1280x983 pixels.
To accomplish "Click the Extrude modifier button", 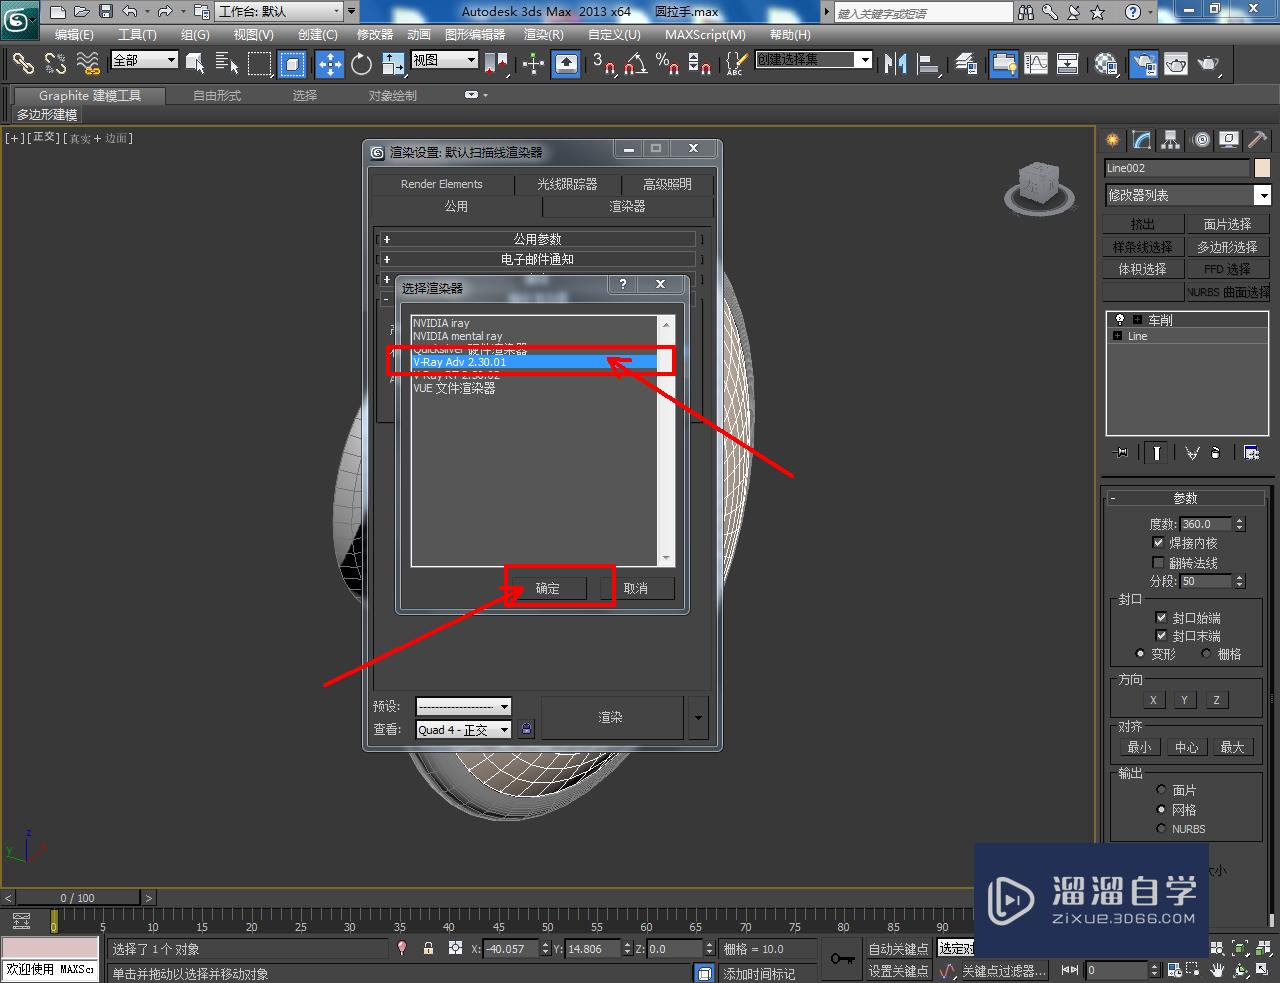I will point(1143,224).
